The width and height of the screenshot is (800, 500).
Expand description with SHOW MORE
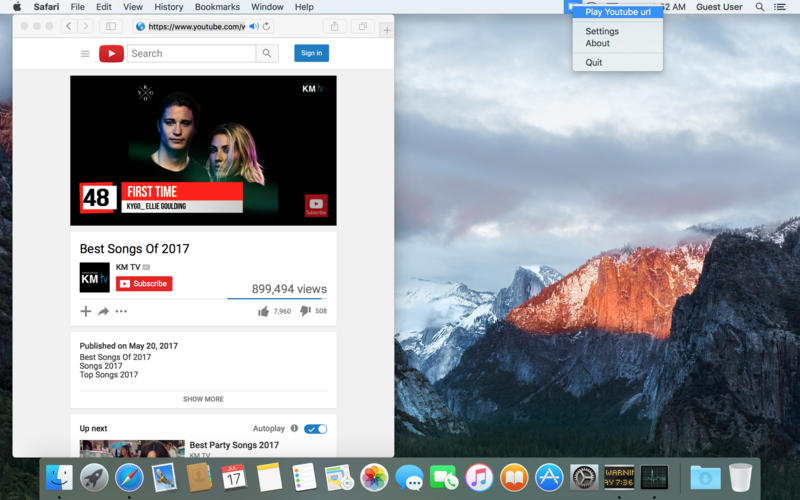coord(203,399)
